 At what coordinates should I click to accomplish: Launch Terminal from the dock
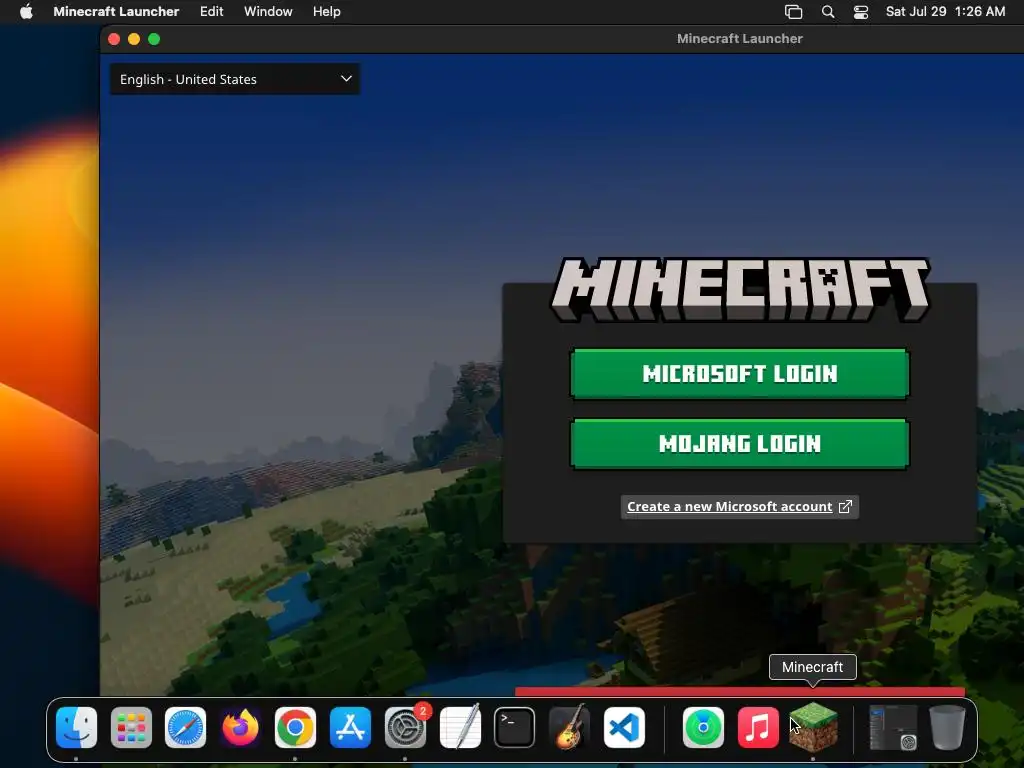(515, 728)
